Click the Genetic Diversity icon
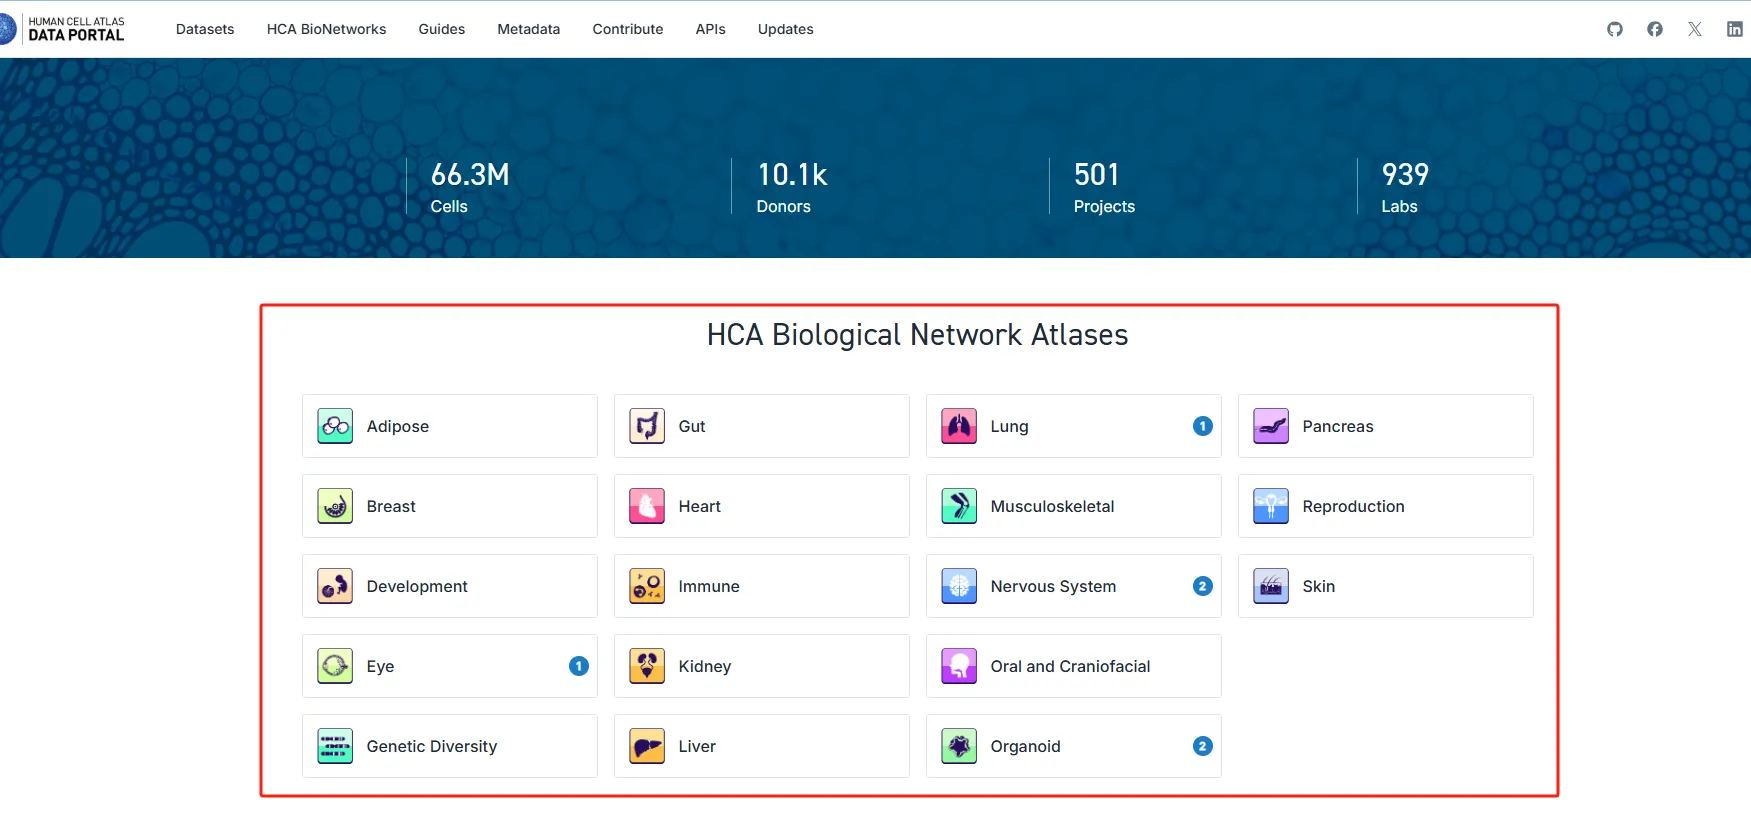Viewport: 1751px width, 820px height. 335,746
